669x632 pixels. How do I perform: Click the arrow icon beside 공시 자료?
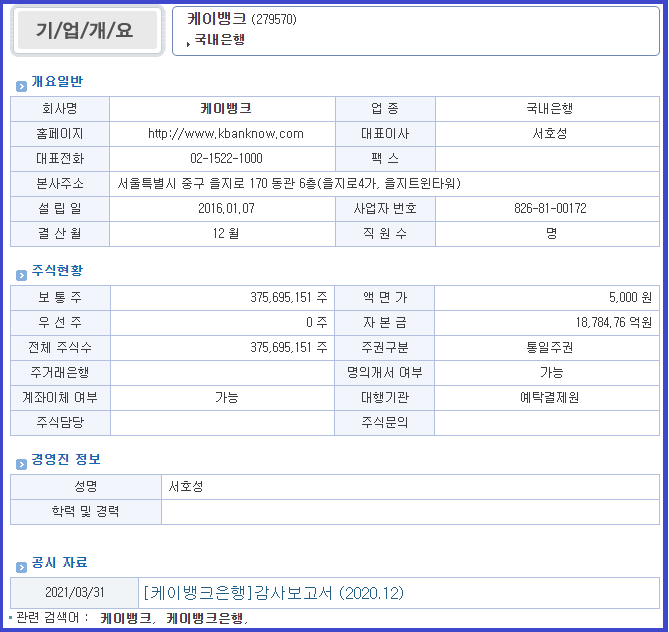21,568
